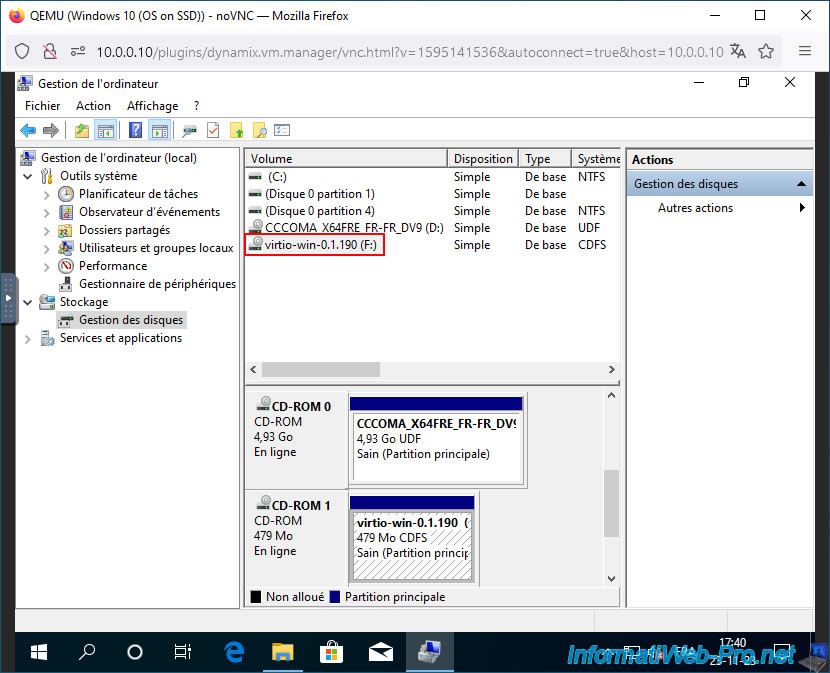Select Observateur d'événements in the tree
The height and width of the screenshot is (673, 830).
tap(149, 212)
